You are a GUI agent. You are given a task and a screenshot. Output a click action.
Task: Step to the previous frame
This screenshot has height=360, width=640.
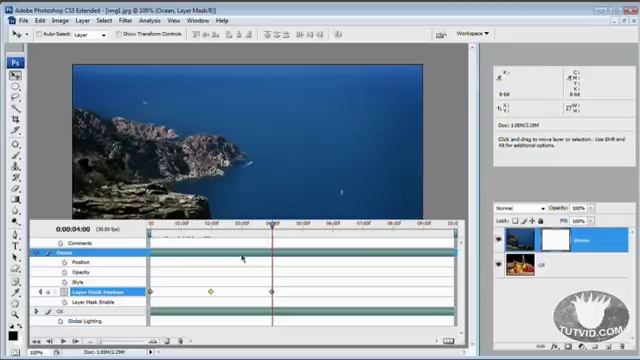click(49, 341)
